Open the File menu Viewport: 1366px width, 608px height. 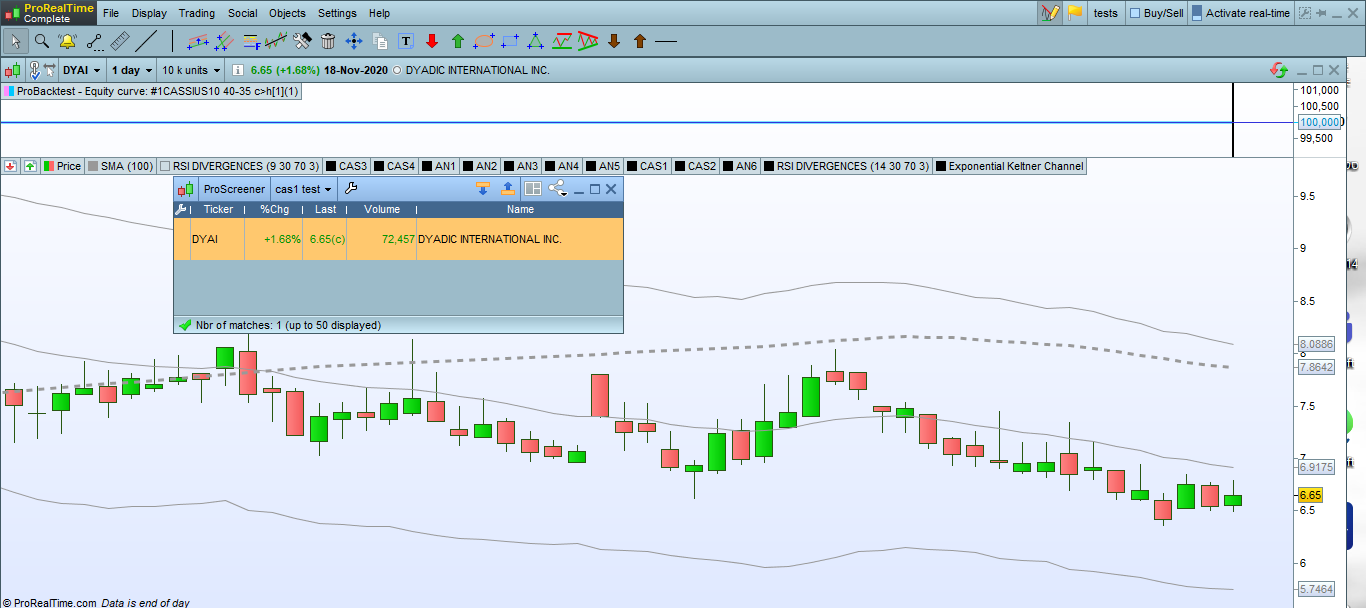tap(110, 13)
